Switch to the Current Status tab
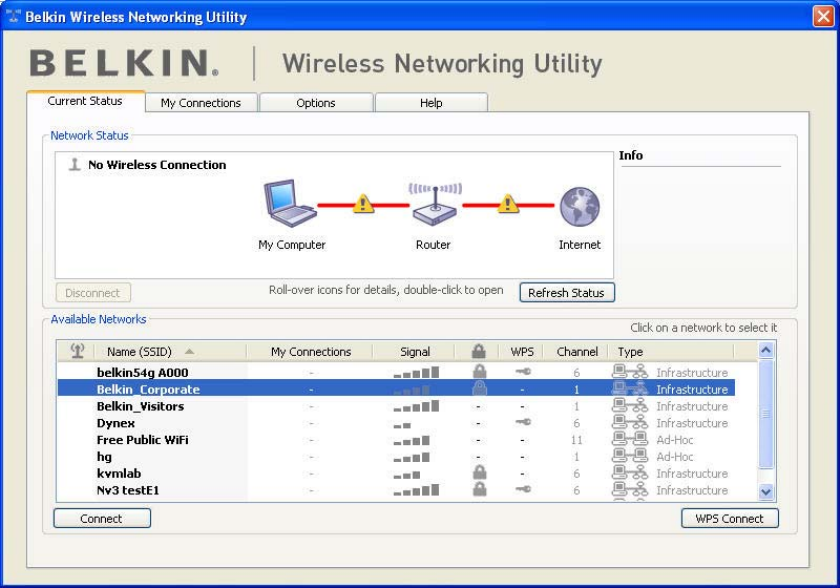Viewport: 840px width, 588px height. [x=86, y=101]
